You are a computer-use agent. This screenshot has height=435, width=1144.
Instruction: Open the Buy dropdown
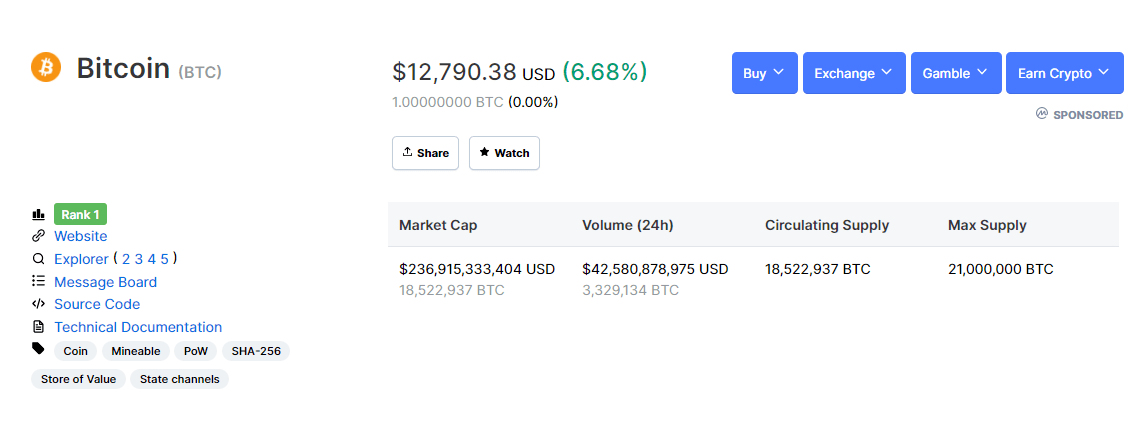764,73
